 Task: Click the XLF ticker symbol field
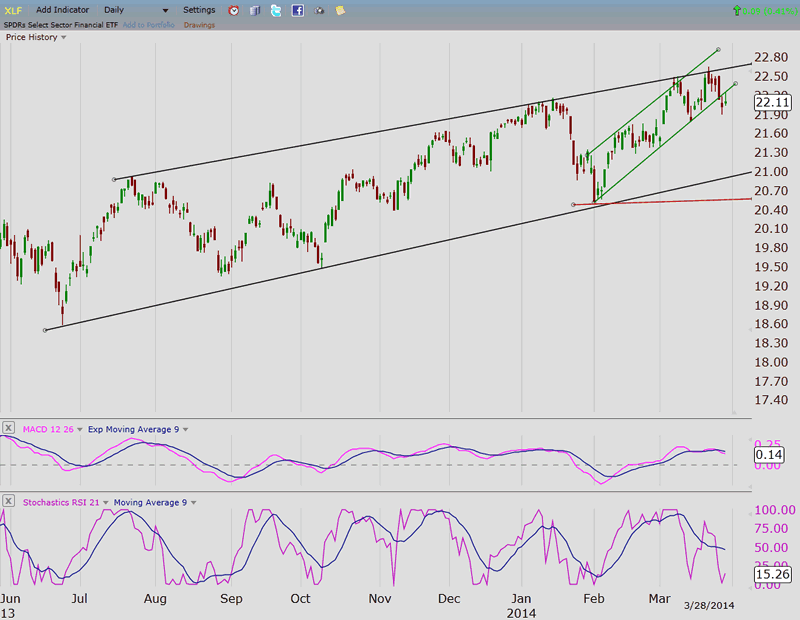(x=16, y=10)
